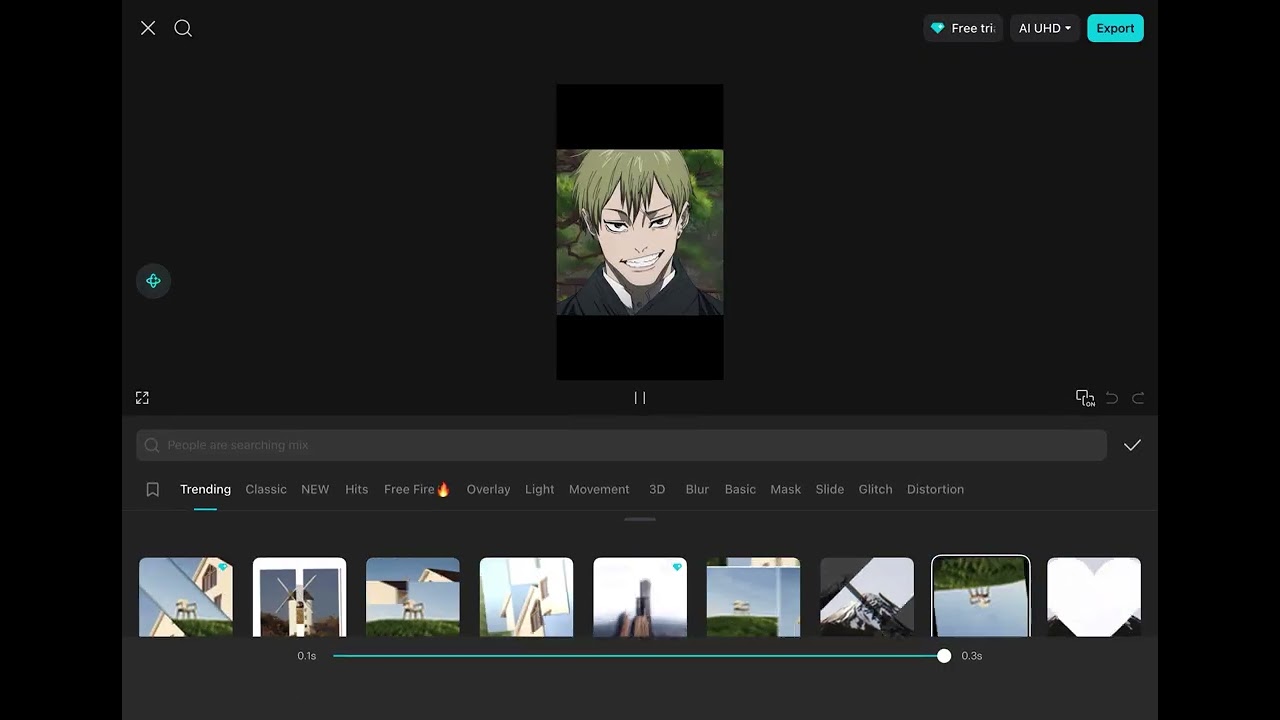The height and width of the screenshot is (720, 1280).
Task: Close the editor with the X icon
Action: 148,28
